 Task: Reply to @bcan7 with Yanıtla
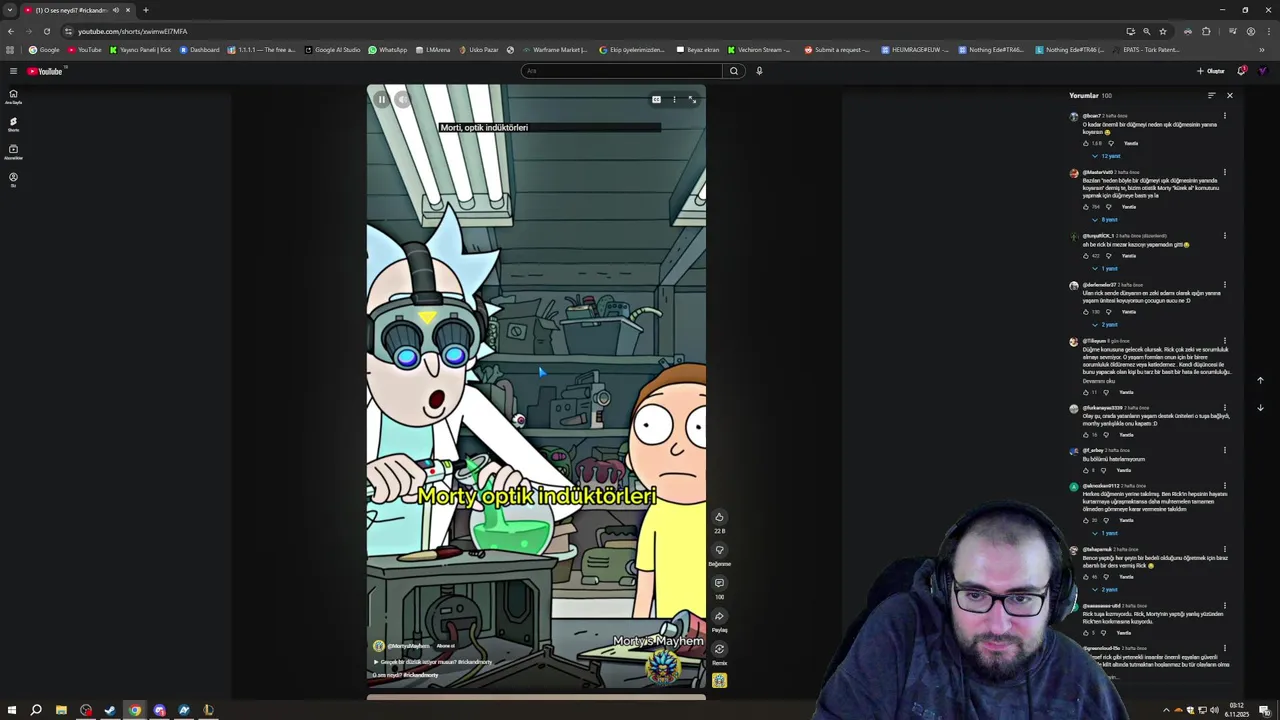1131,143
